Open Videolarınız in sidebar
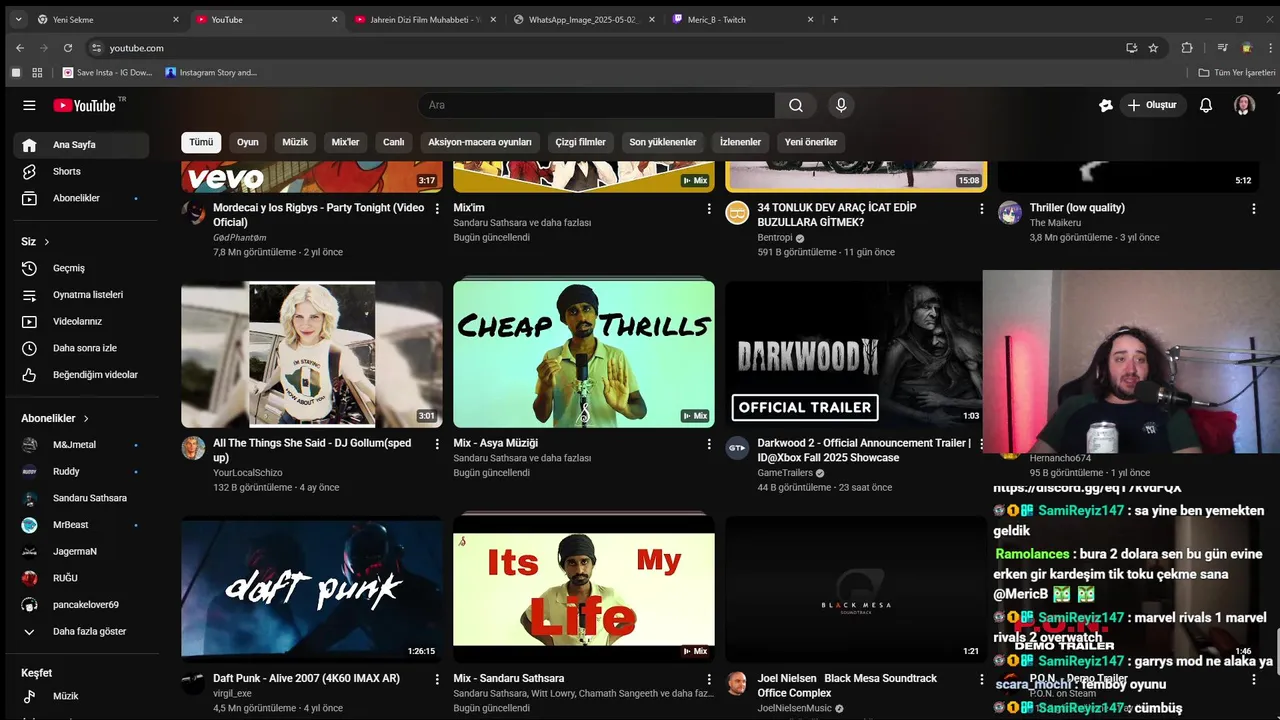 (x=81, y=322)
